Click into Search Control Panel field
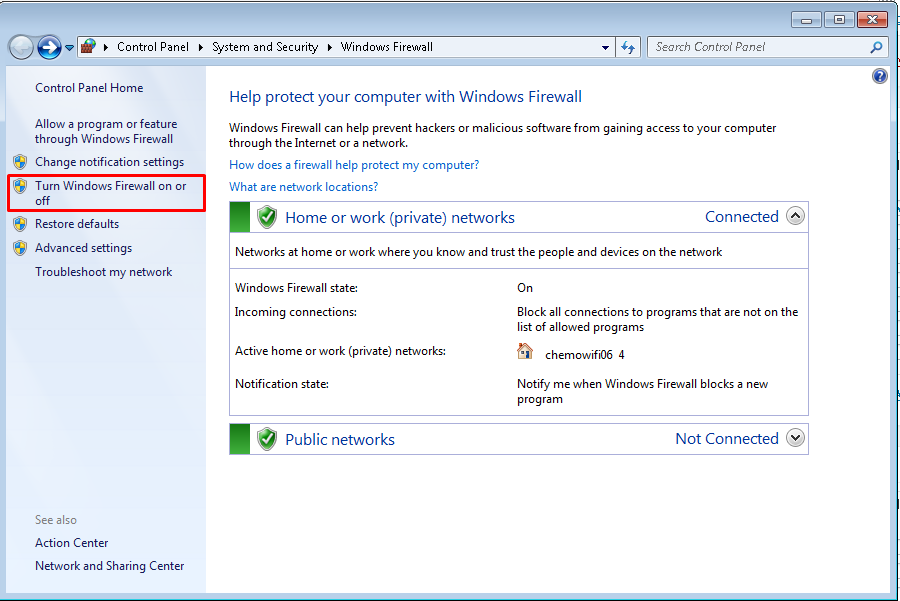Viewport: 900px width, 601px height. [758, 47]
